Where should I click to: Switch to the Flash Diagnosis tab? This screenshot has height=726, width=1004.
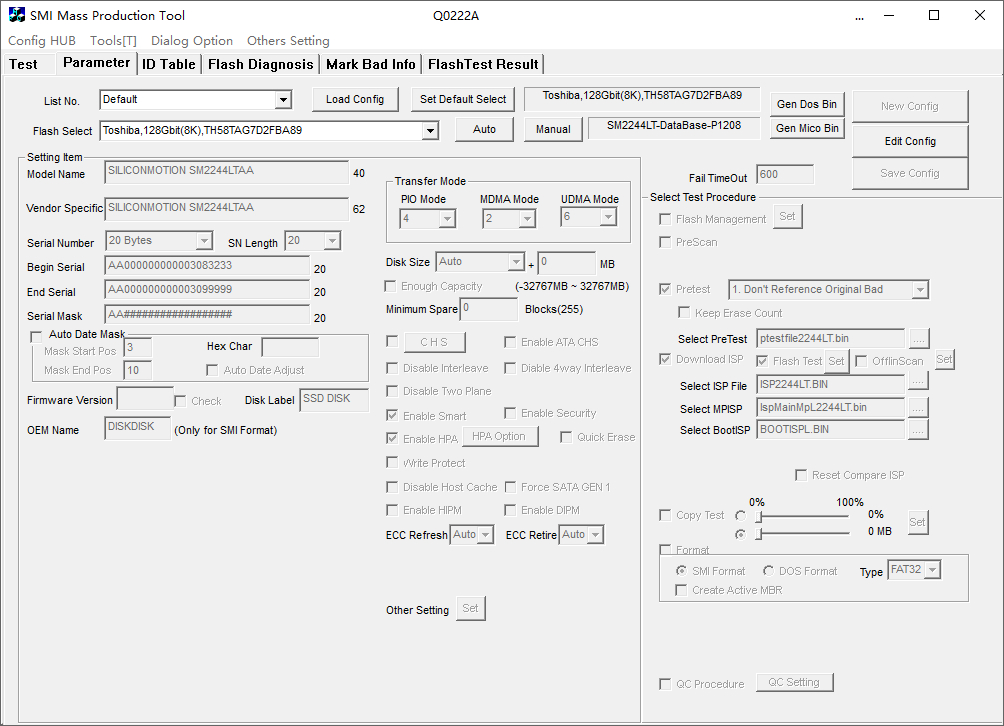260,64
